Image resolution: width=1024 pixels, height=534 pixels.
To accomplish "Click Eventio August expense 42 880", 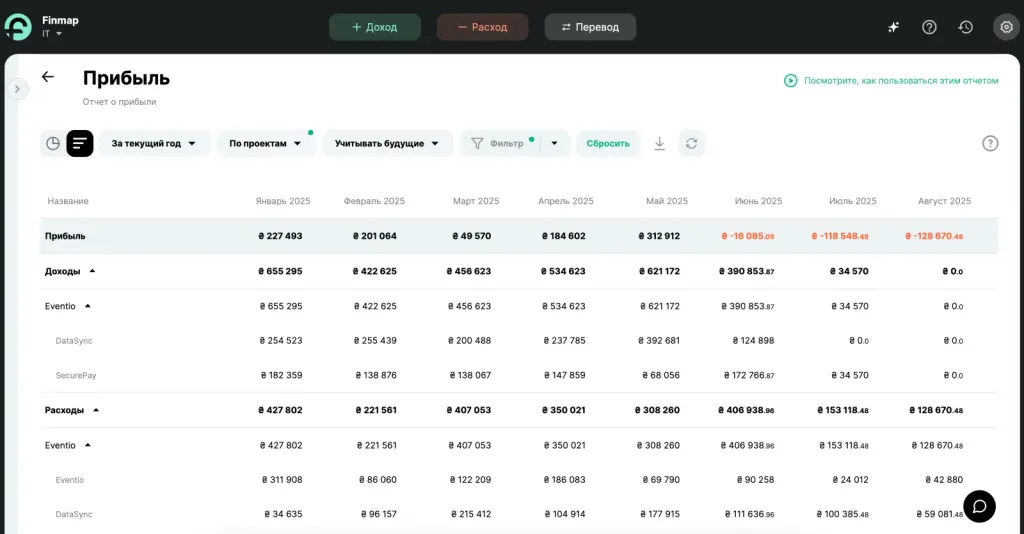I will 944,480.
